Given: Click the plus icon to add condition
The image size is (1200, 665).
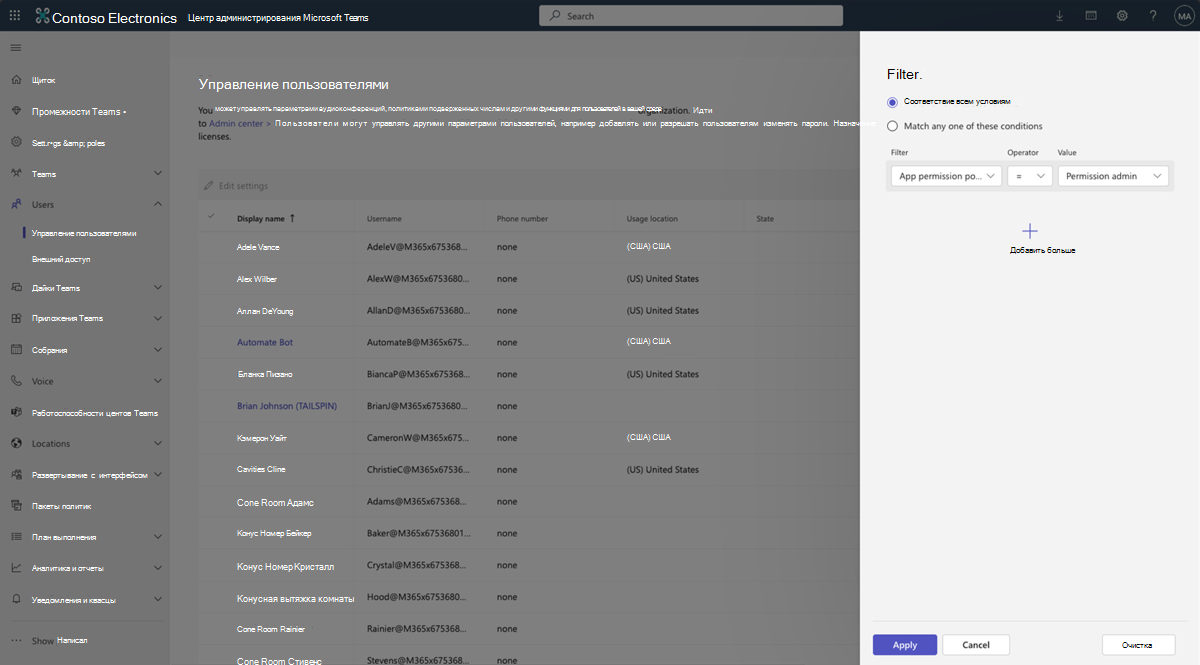Looking at the screenshot, I should pos(1030,230).
